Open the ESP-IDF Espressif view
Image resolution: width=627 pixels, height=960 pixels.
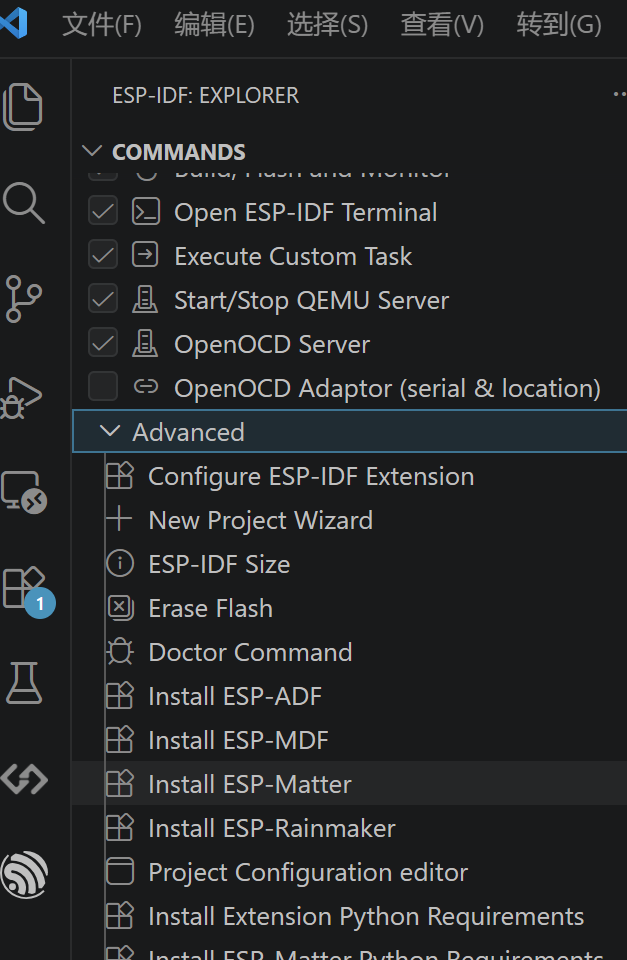[24, 875]
